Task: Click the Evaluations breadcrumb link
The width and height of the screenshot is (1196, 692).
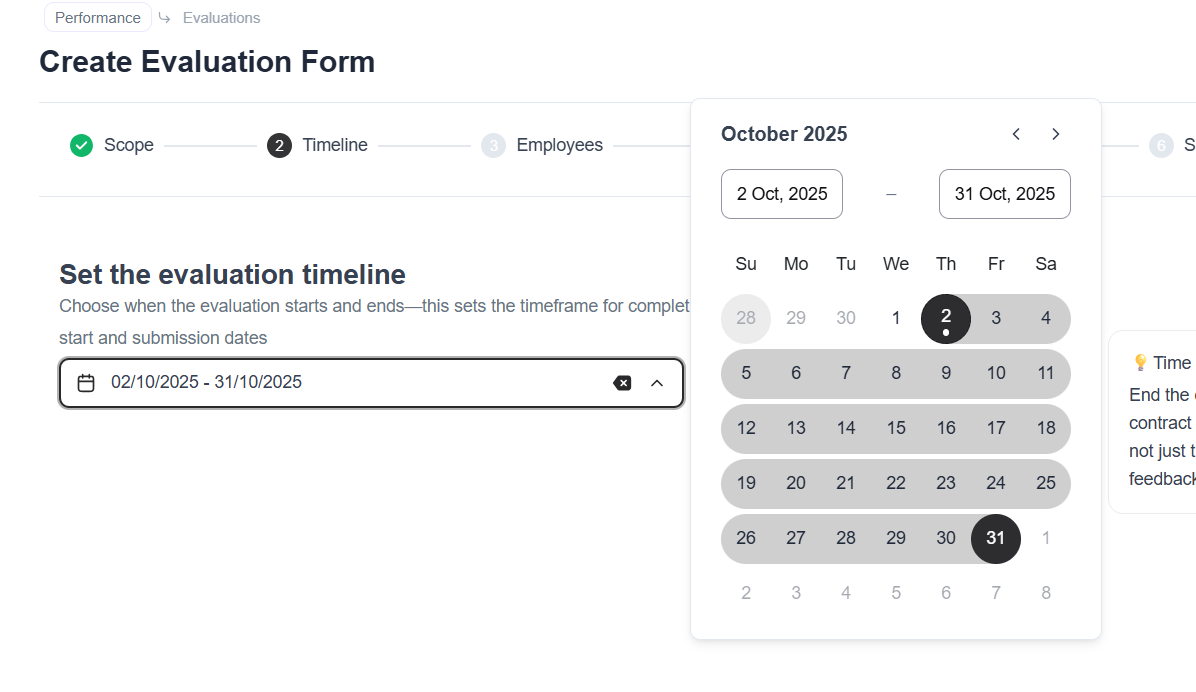Action: tap(221, 18)
